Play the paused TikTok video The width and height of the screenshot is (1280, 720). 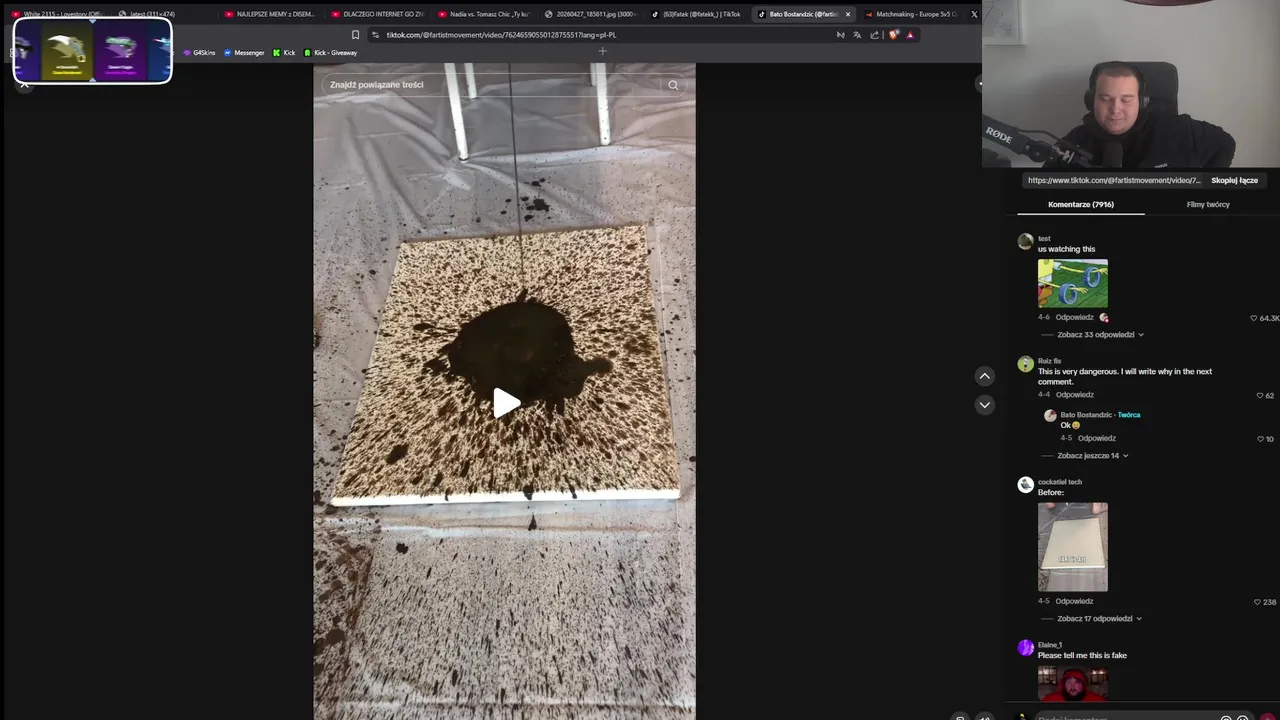[x=506, y=403]
